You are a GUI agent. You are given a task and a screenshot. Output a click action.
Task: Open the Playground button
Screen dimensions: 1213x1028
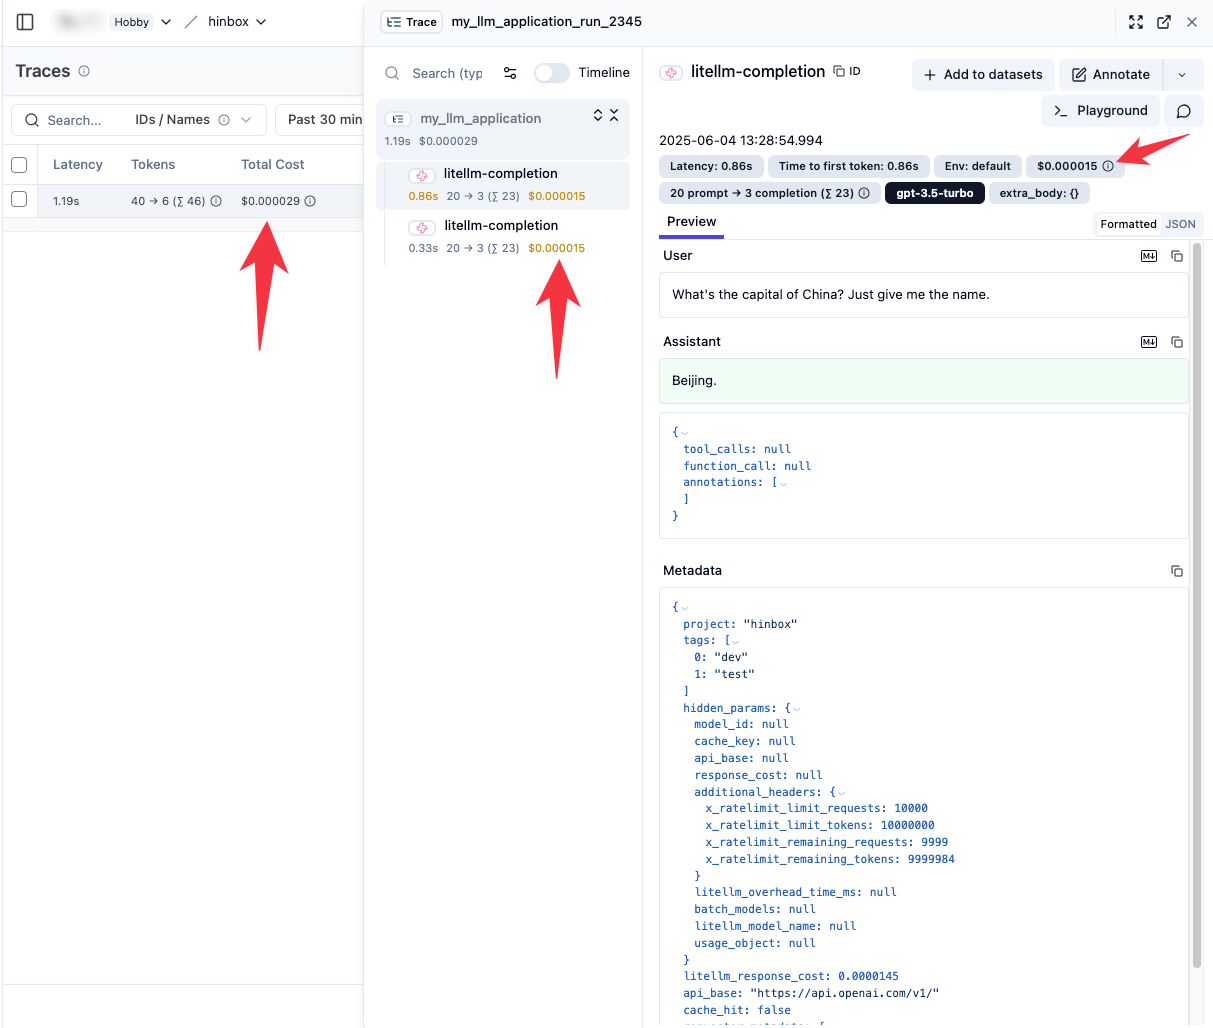coord(1100,111)
